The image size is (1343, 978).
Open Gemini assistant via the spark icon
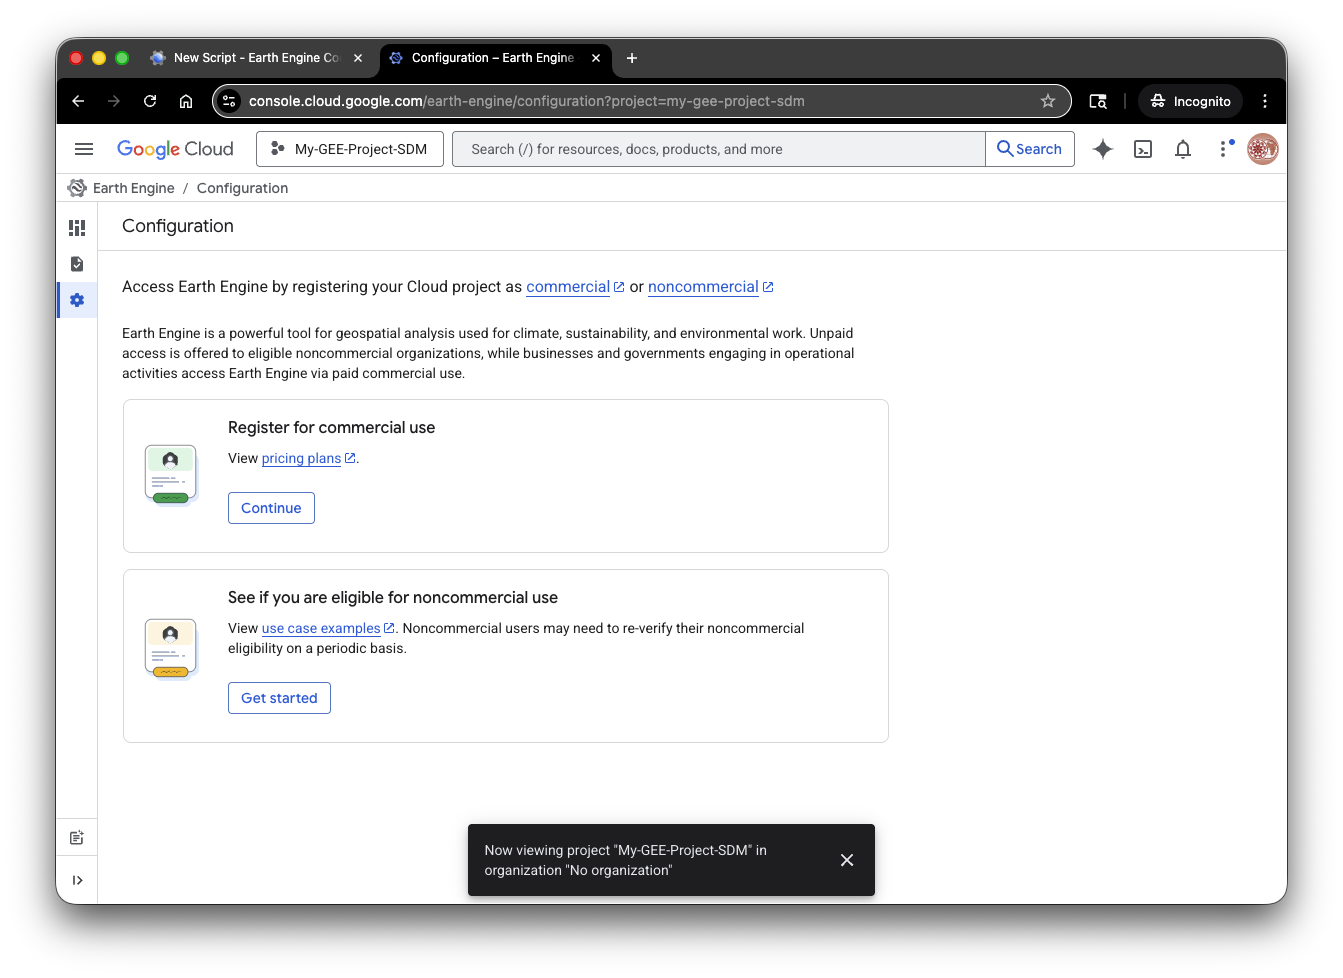(1102, 148)
